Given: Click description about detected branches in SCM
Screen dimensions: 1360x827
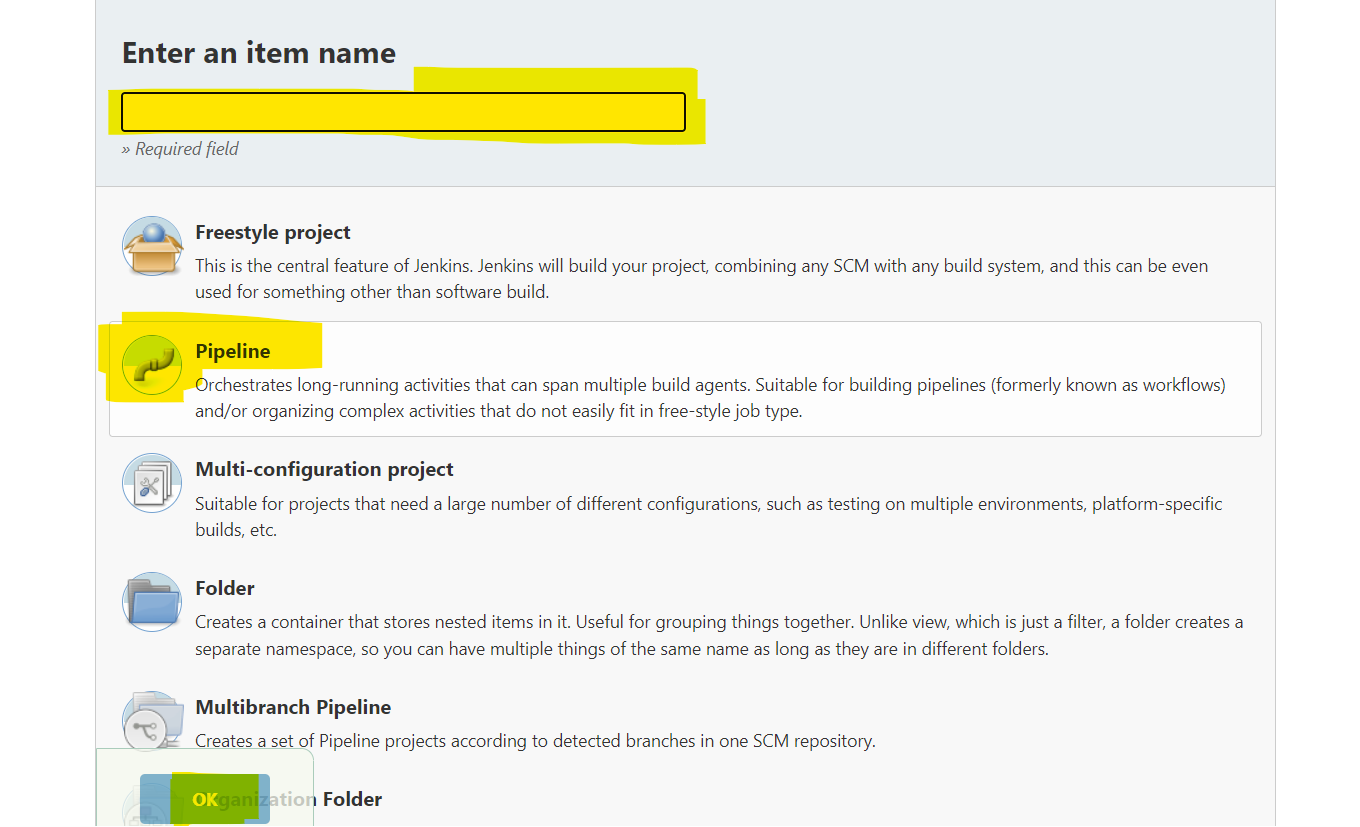Looking at the screenshot, I should [x=535, y=741].
